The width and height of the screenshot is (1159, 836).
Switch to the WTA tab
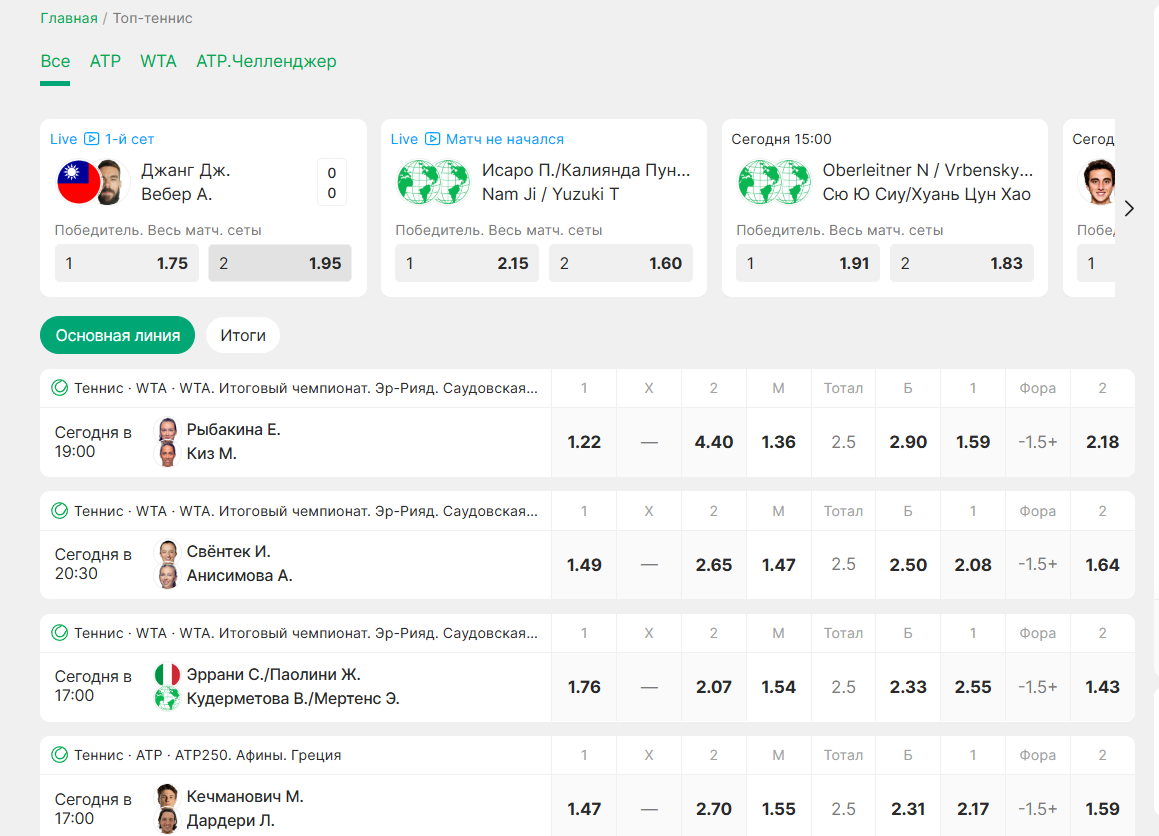(158, 61)
